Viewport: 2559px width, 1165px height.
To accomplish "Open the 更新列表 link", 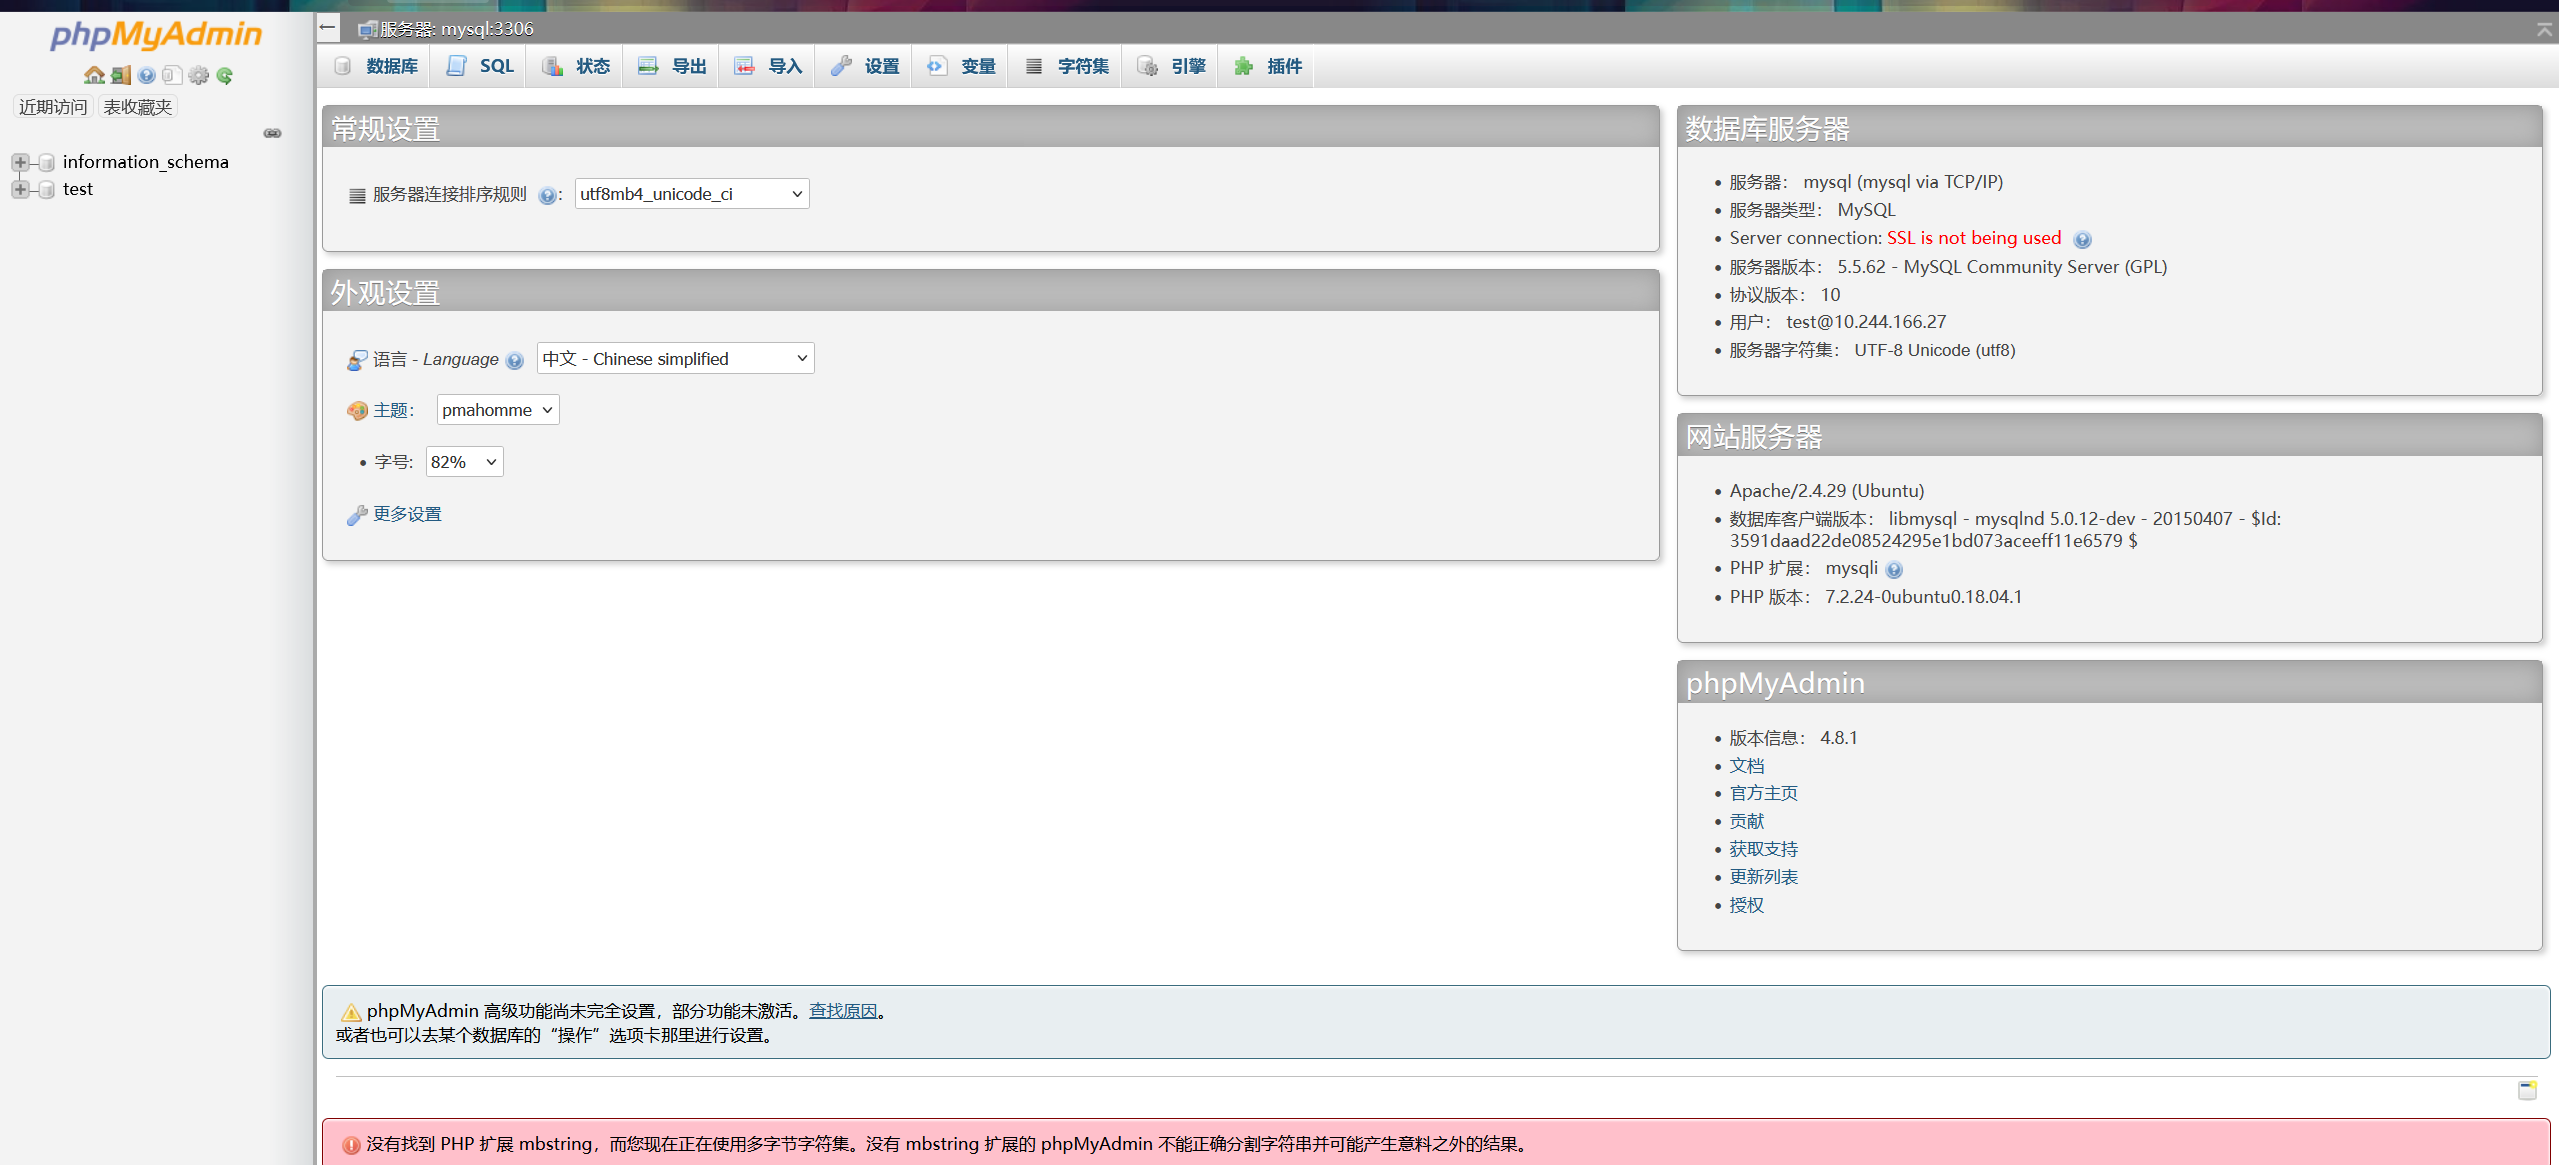I will coord(1763,877).
